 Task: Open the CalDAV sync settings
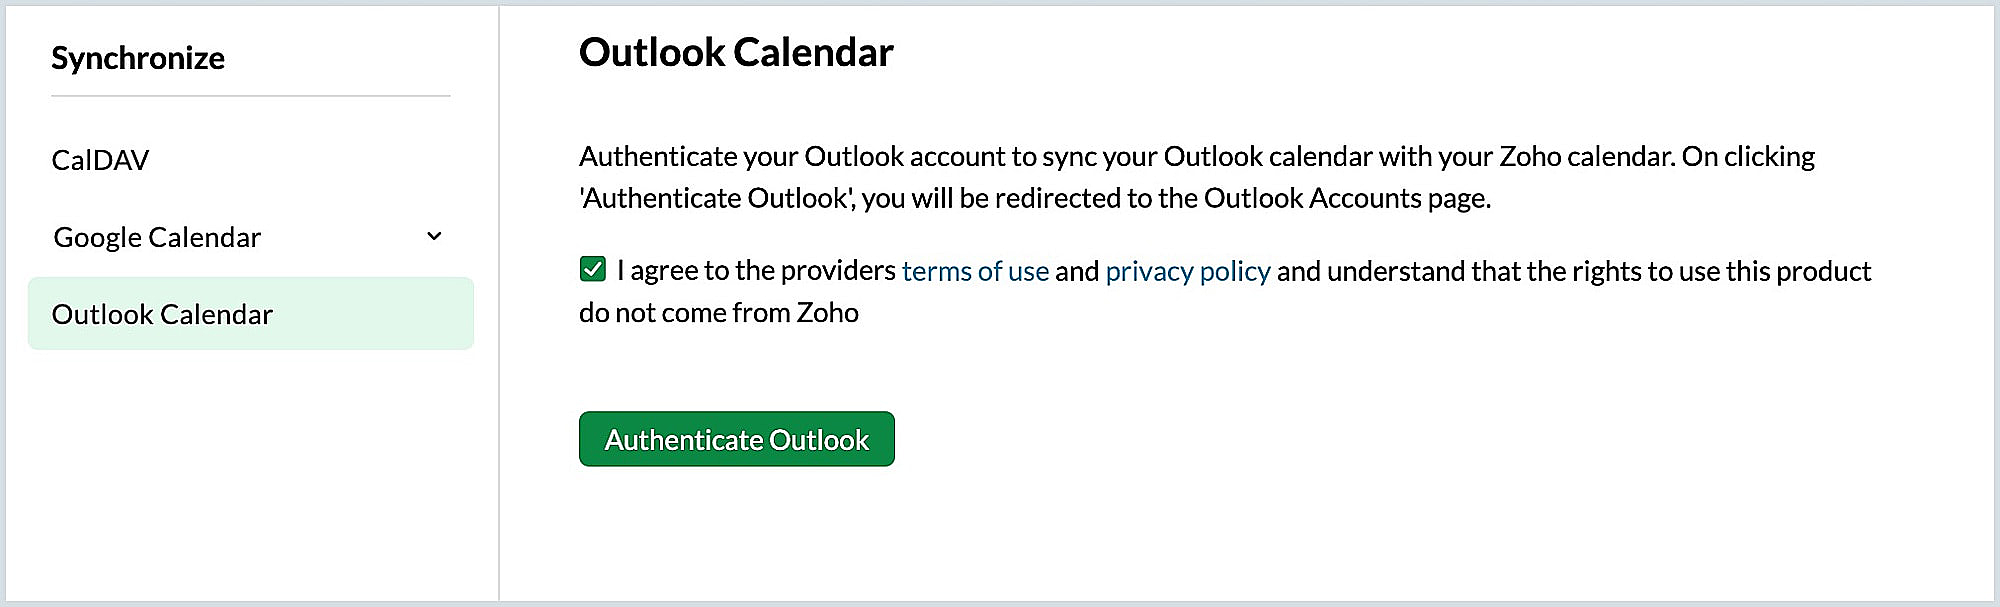coord(100,160)
